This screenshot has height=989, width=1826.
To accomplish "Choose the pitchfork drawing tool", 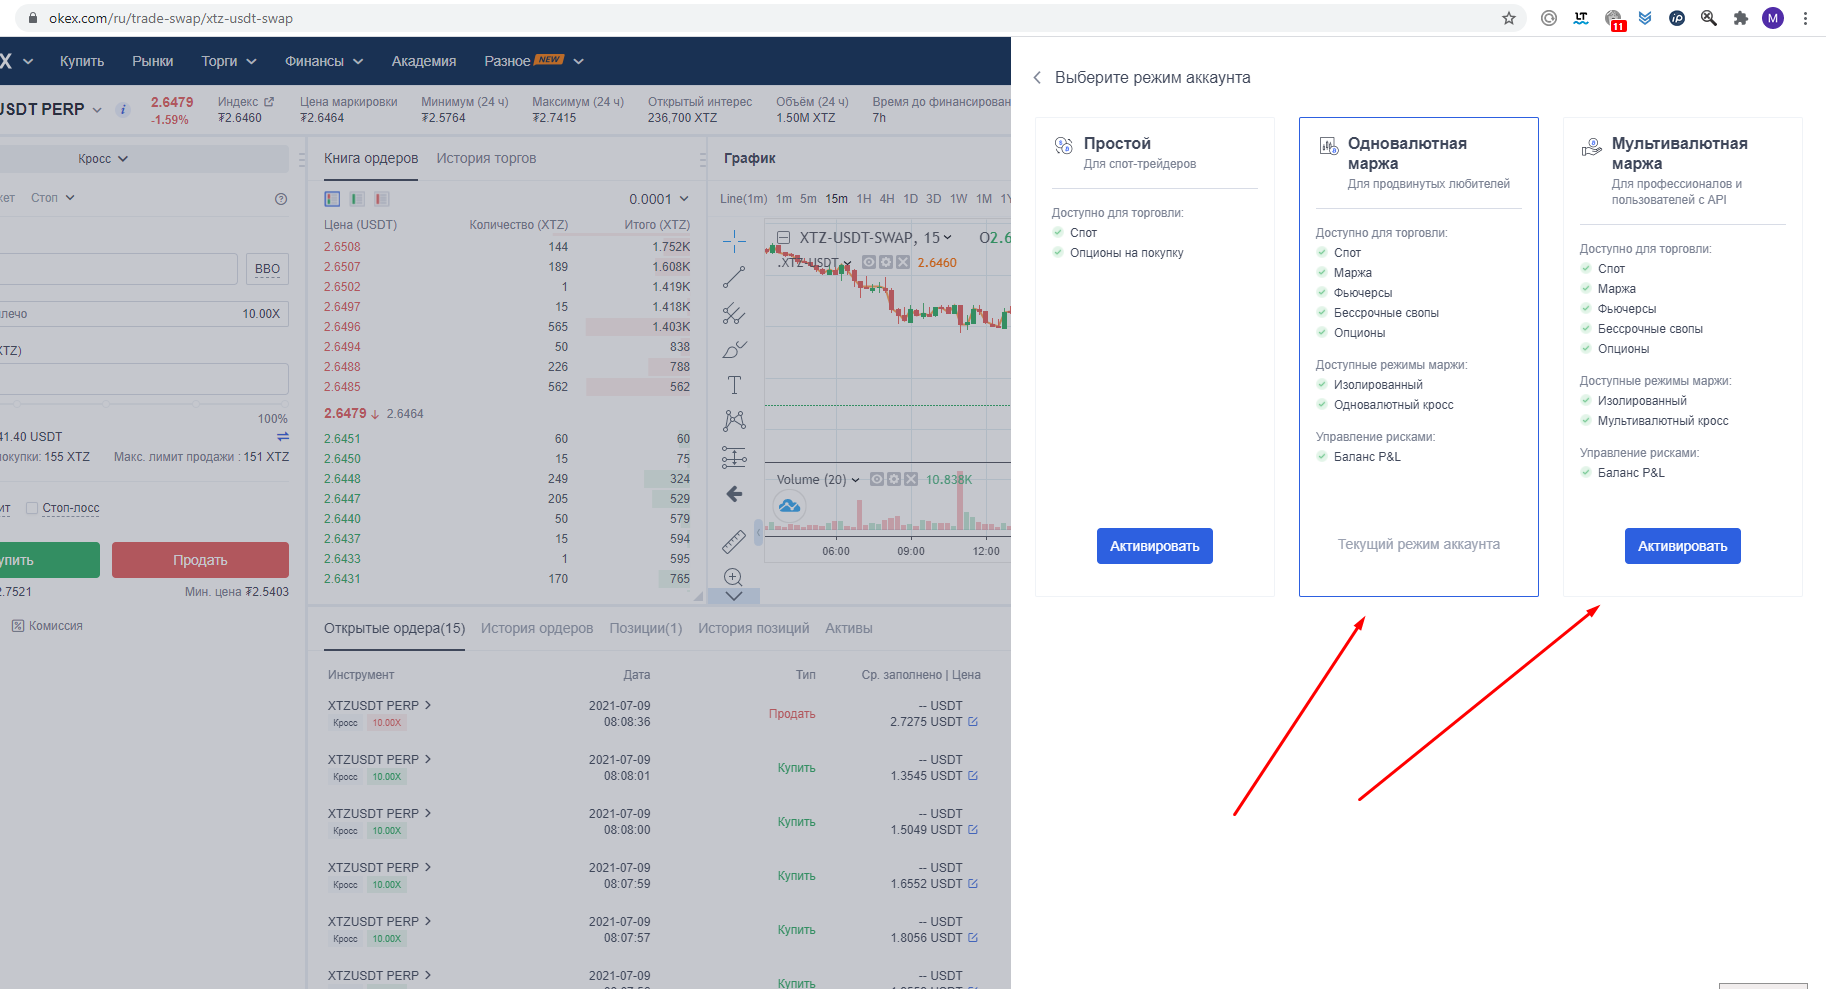I will point(734,314).
